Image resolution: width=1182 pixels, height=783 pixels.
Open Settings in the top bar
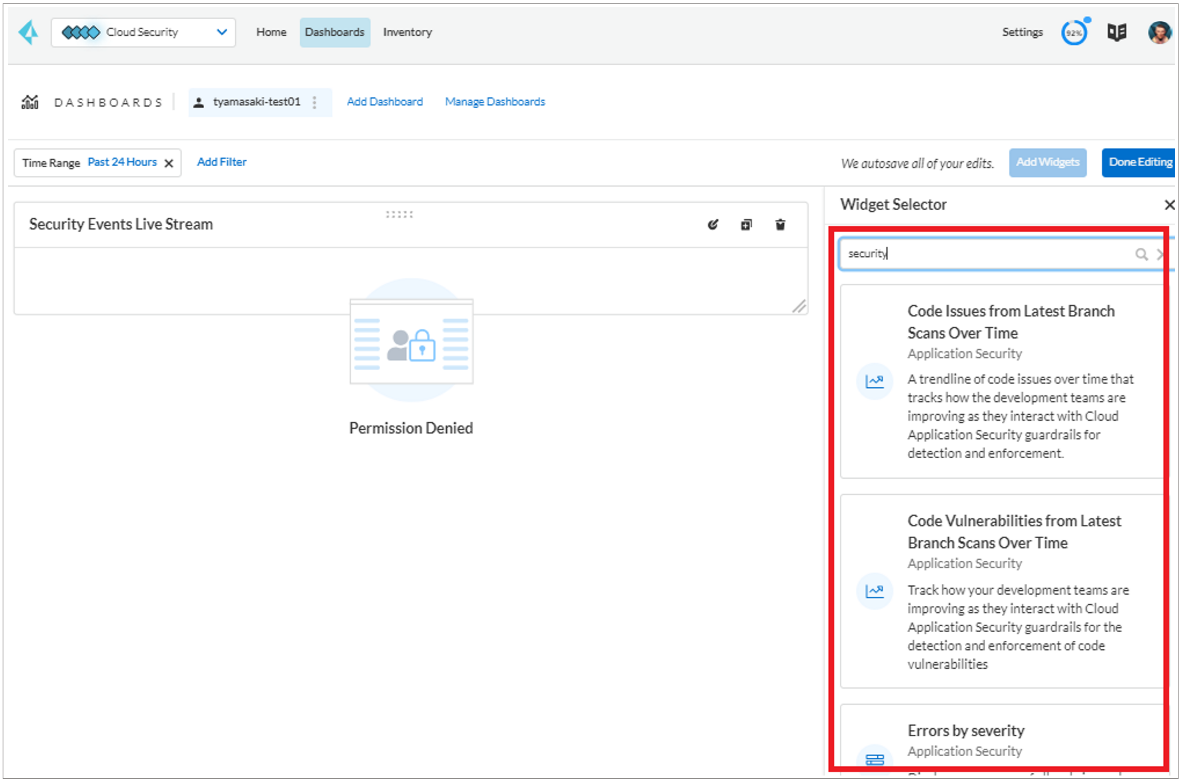tap(1022, 32)
